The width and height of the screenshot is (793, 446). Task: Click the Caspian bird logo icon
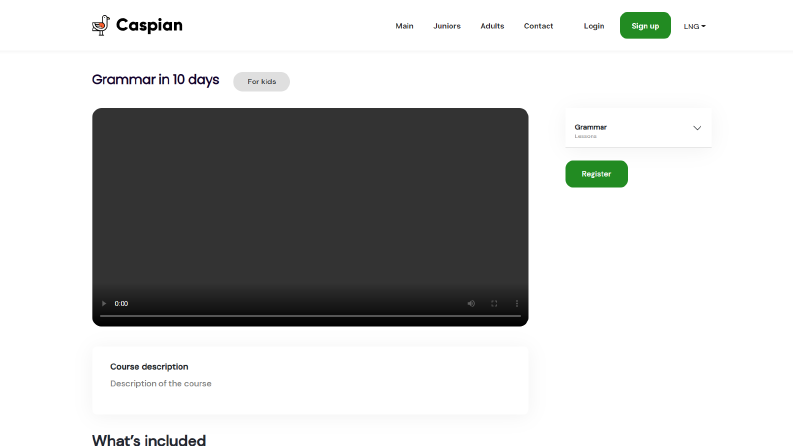pyautogui.click(x=101, y=25)
